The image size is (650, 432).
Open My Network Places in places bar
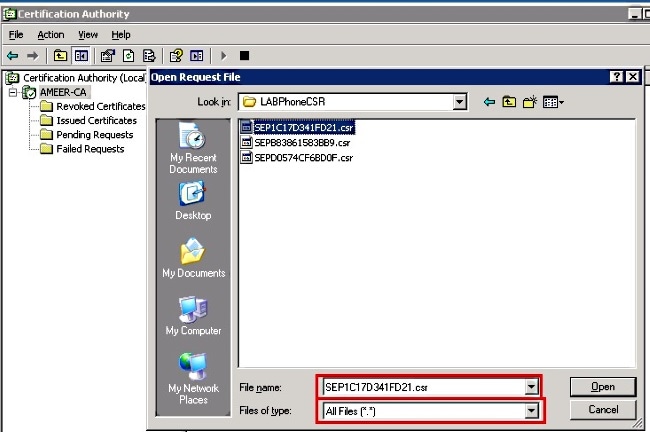tap(193, 379)
